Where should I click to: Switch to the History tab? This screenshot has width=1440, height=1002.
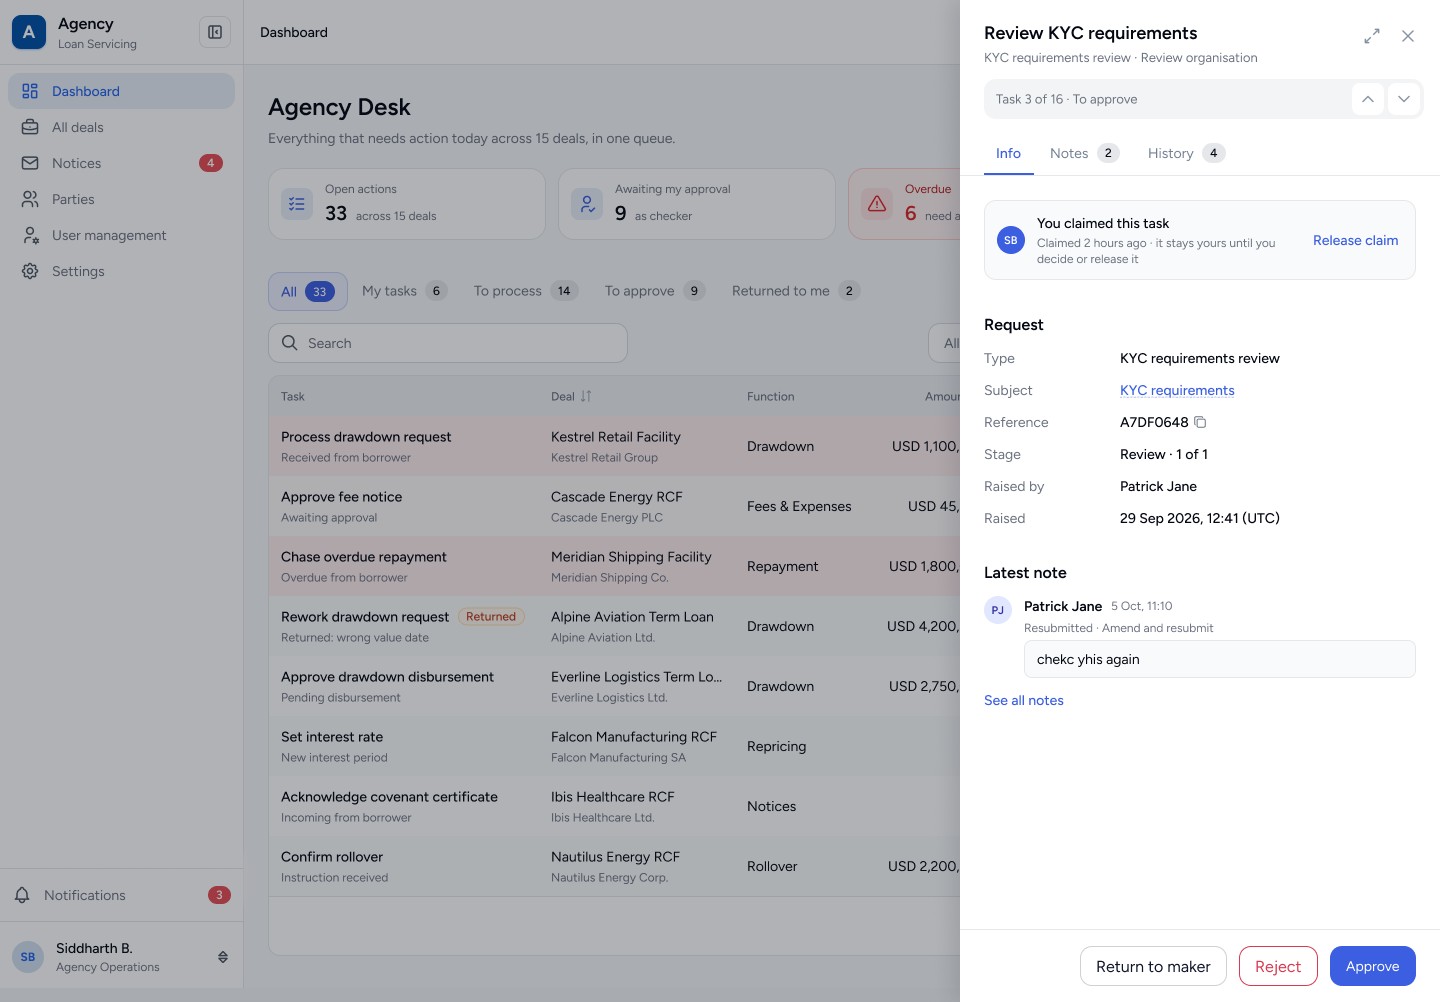click(1186, 153)
